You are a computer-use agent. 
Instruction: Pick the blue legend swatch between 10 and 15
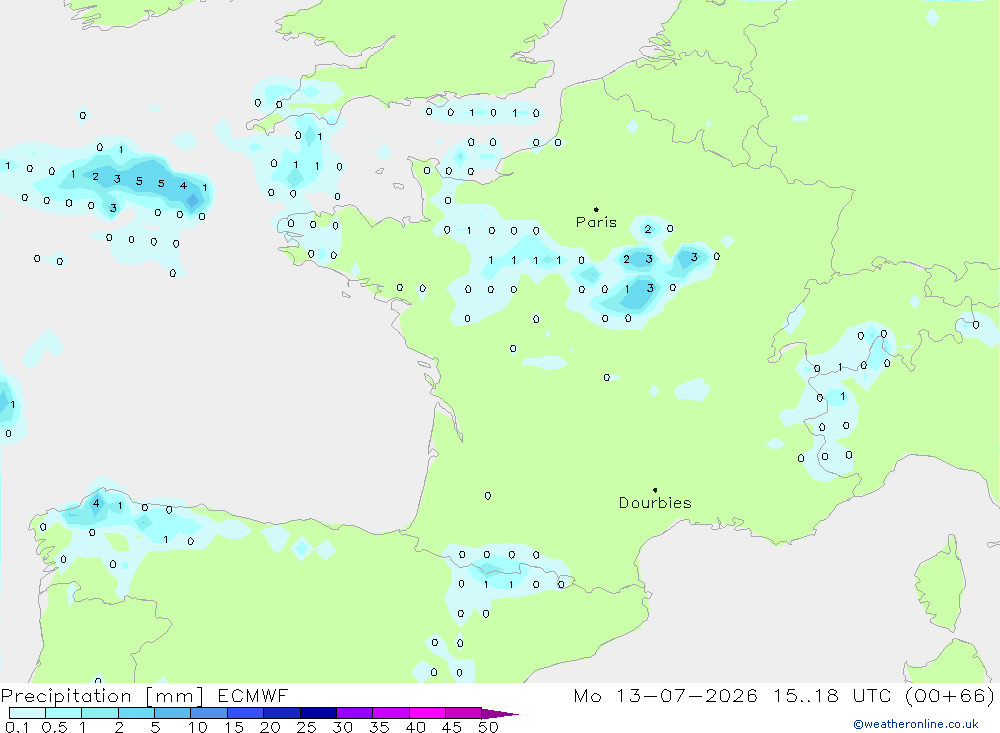pyautogui.click(x=209, y=713)
